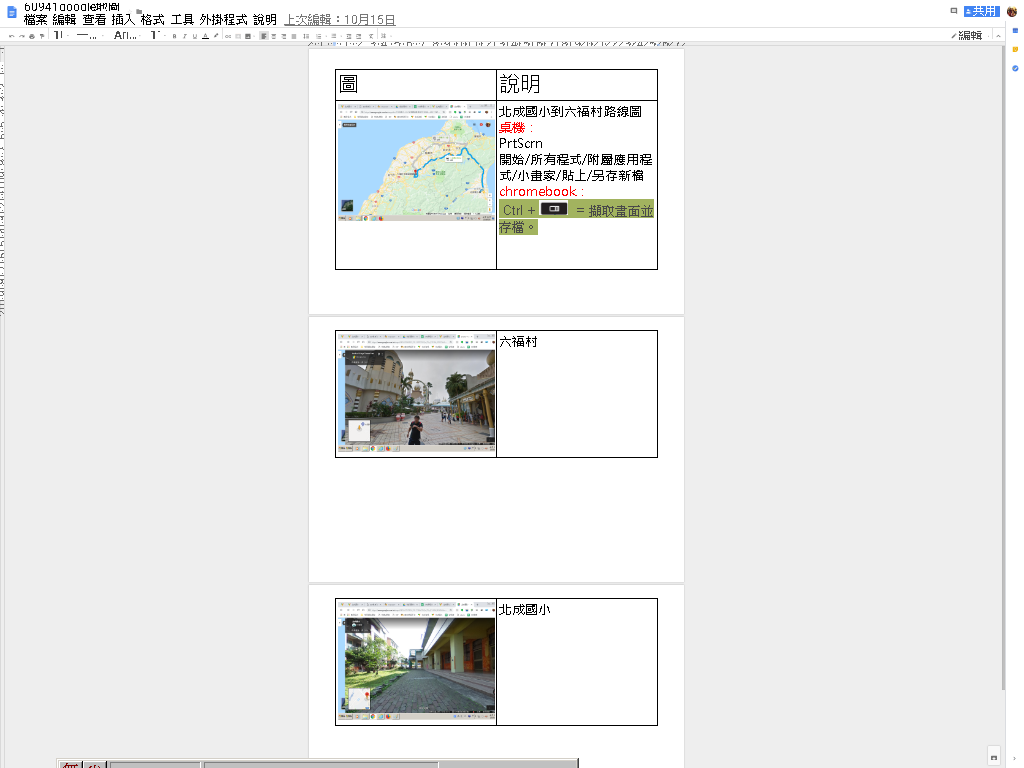Open the Tasks side panel icon

tap(1016, 69)
